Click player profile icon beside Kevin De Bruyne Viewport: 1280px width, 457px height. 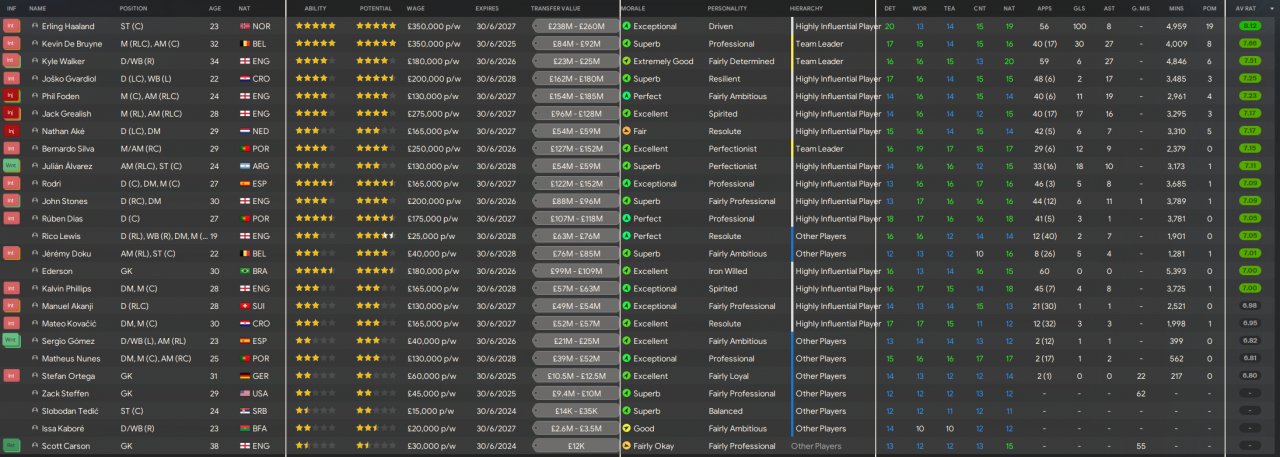point(35,44)
